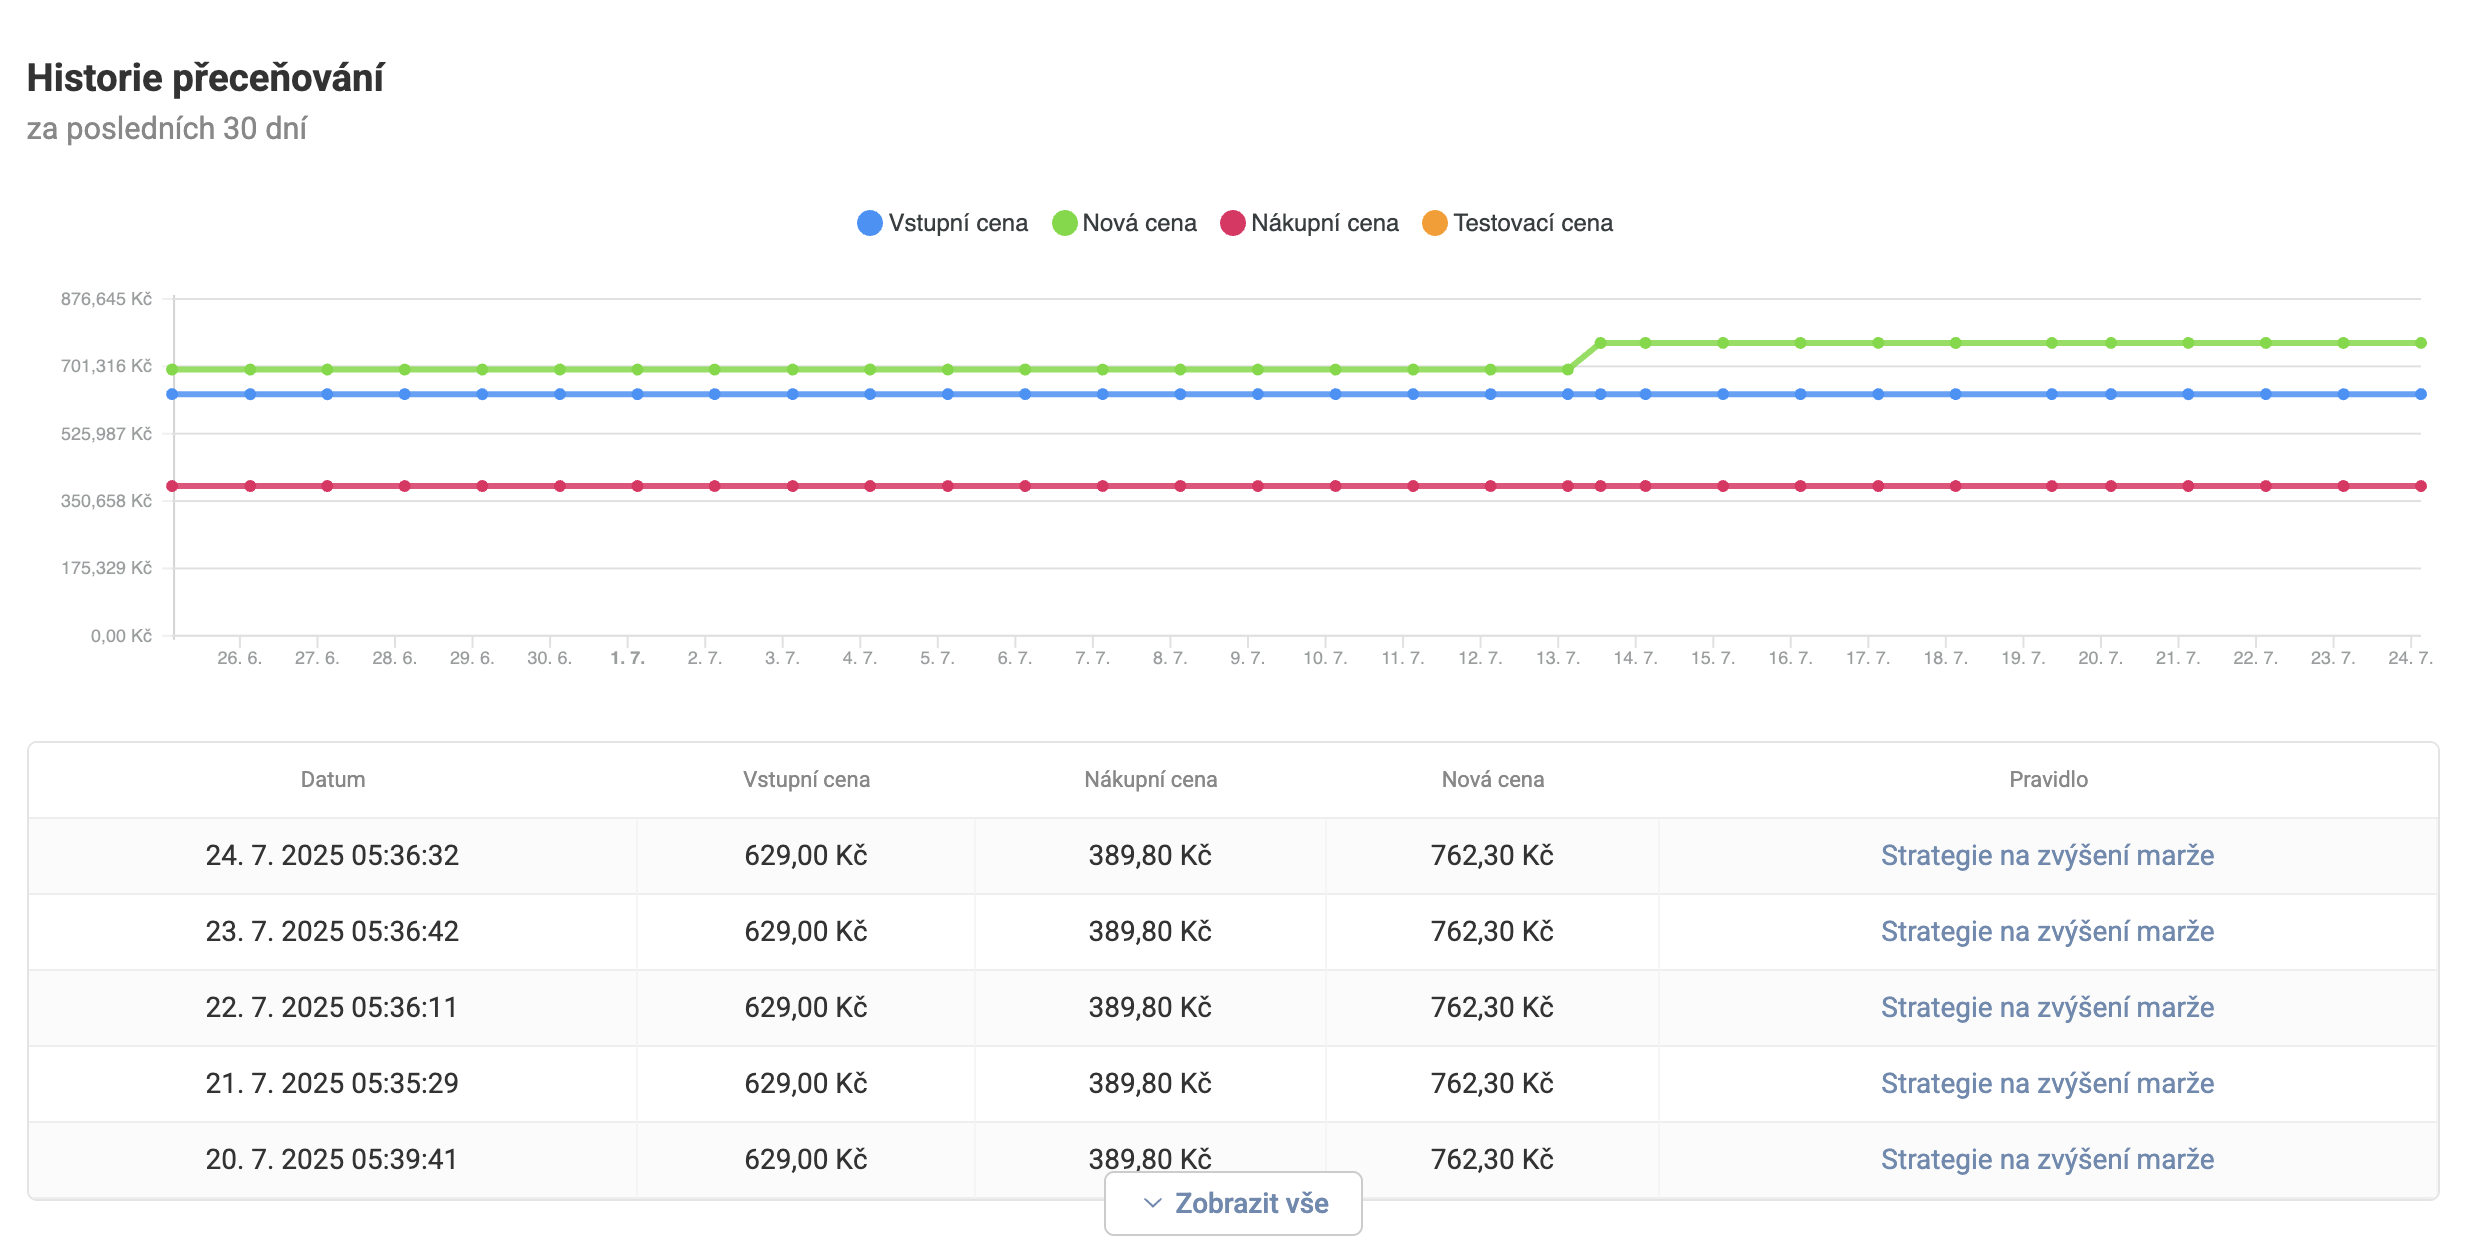Toggle the Nová cena green legend dot

1064,223
